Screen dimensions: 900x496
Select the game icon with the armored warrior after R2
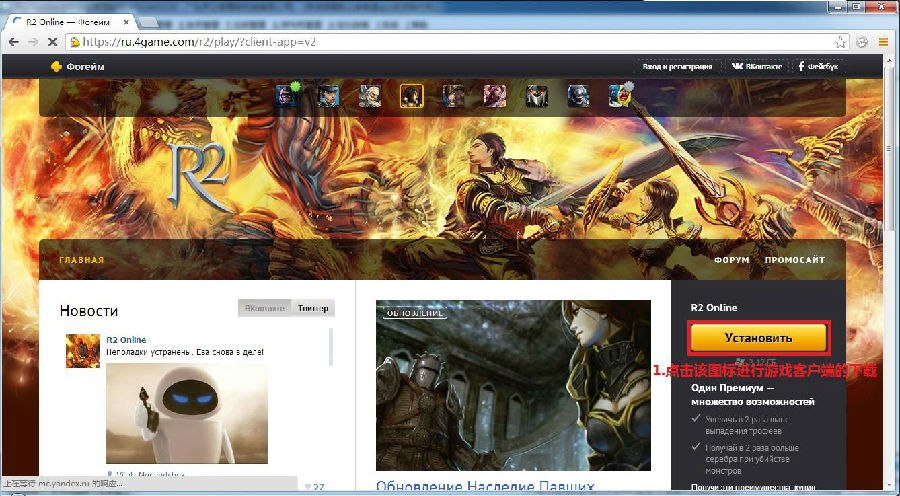(x=453, y=96)
